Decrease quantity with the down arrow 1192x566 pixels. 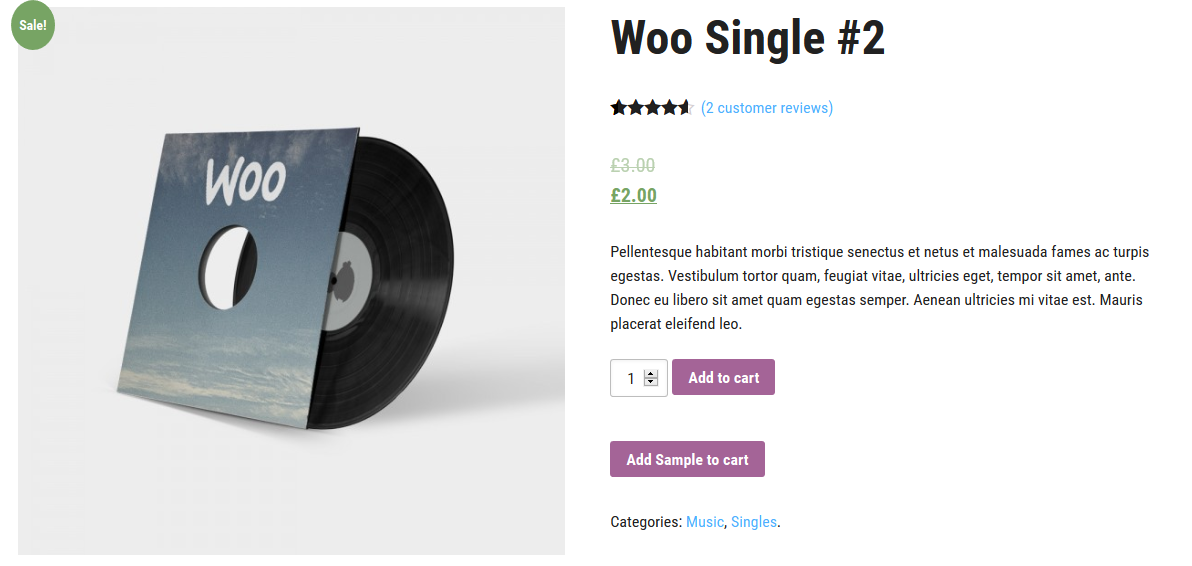[651, 381]
